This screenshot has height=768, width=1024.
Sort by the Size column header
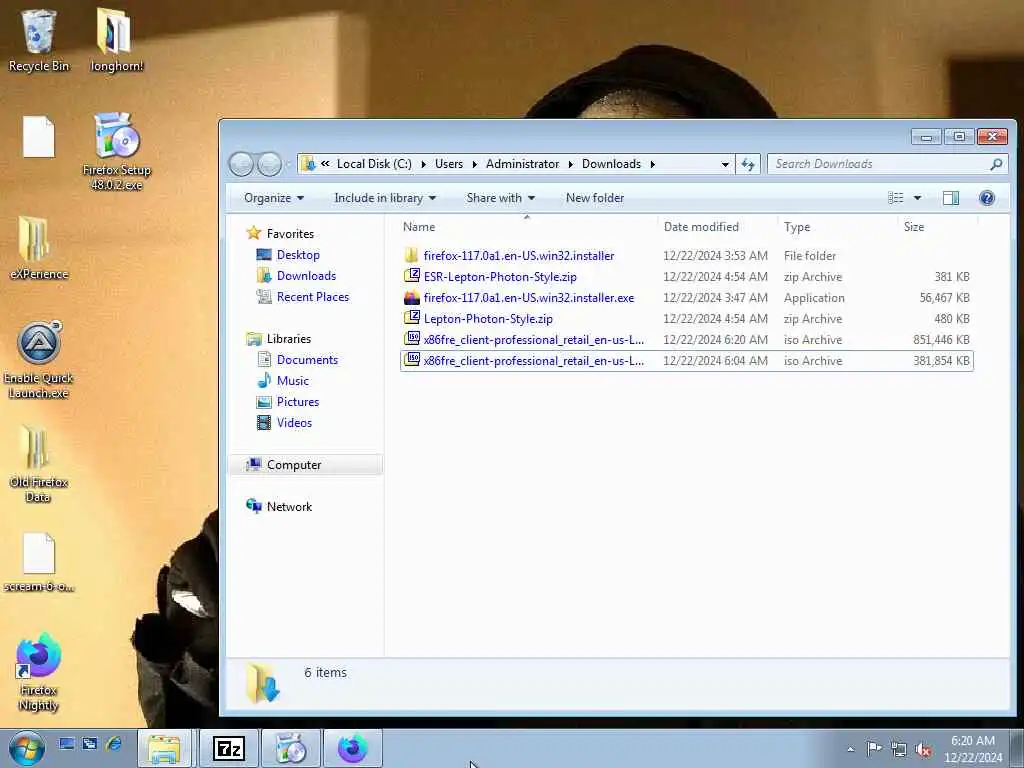(x=938, y=227)
